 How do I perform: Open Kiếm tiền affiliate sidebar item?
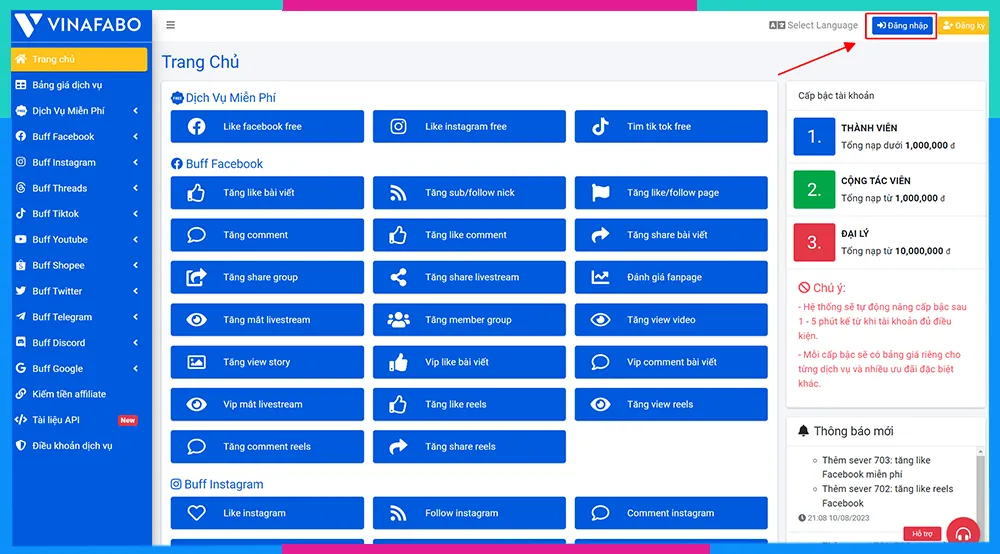tap(79, 394)
